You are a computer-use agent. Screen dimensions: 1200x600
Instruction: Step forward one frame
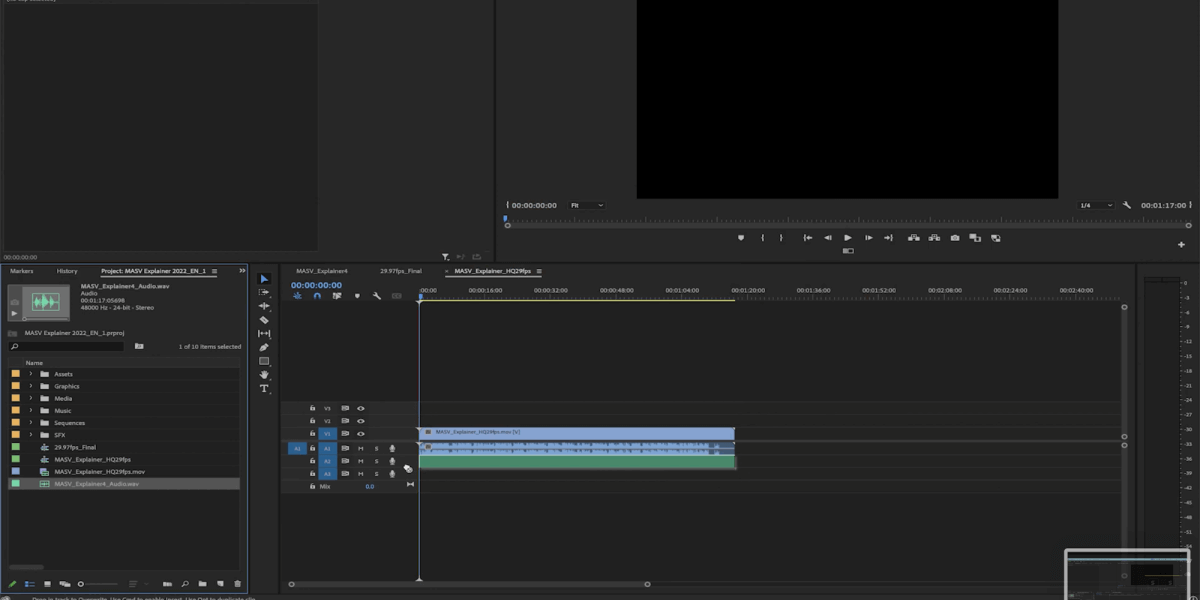point(868,238)
